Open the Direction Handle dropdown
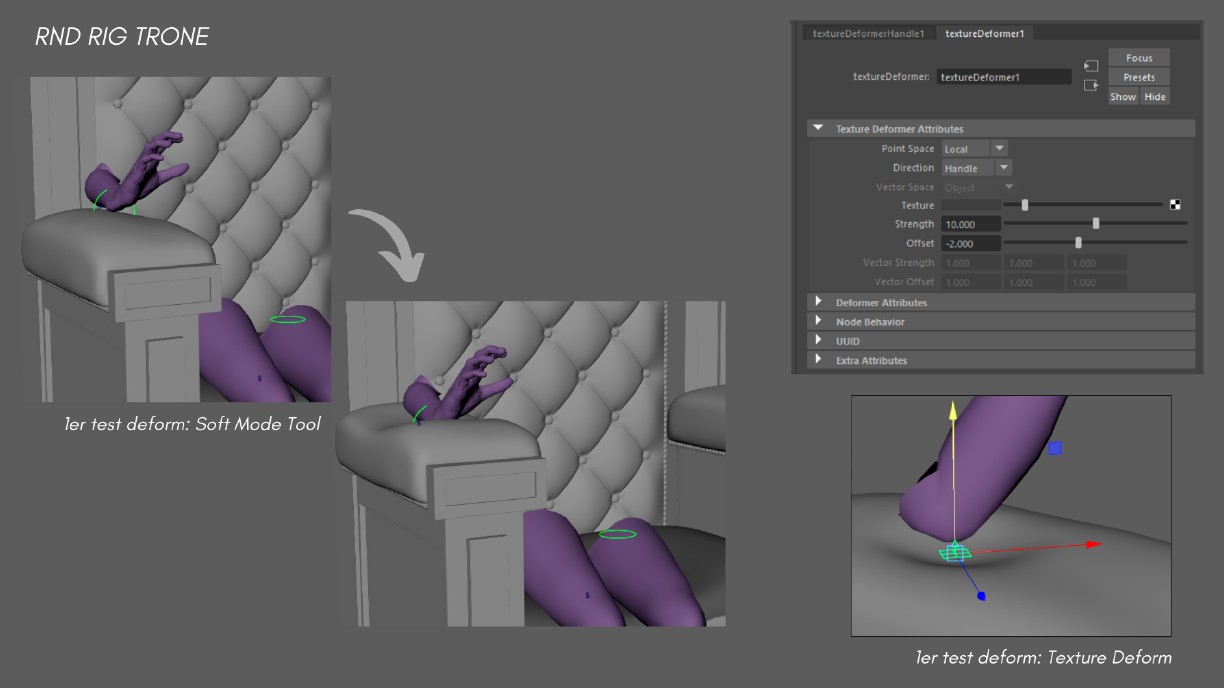This screenshot has width=1224, height=688. click(977, 168)
